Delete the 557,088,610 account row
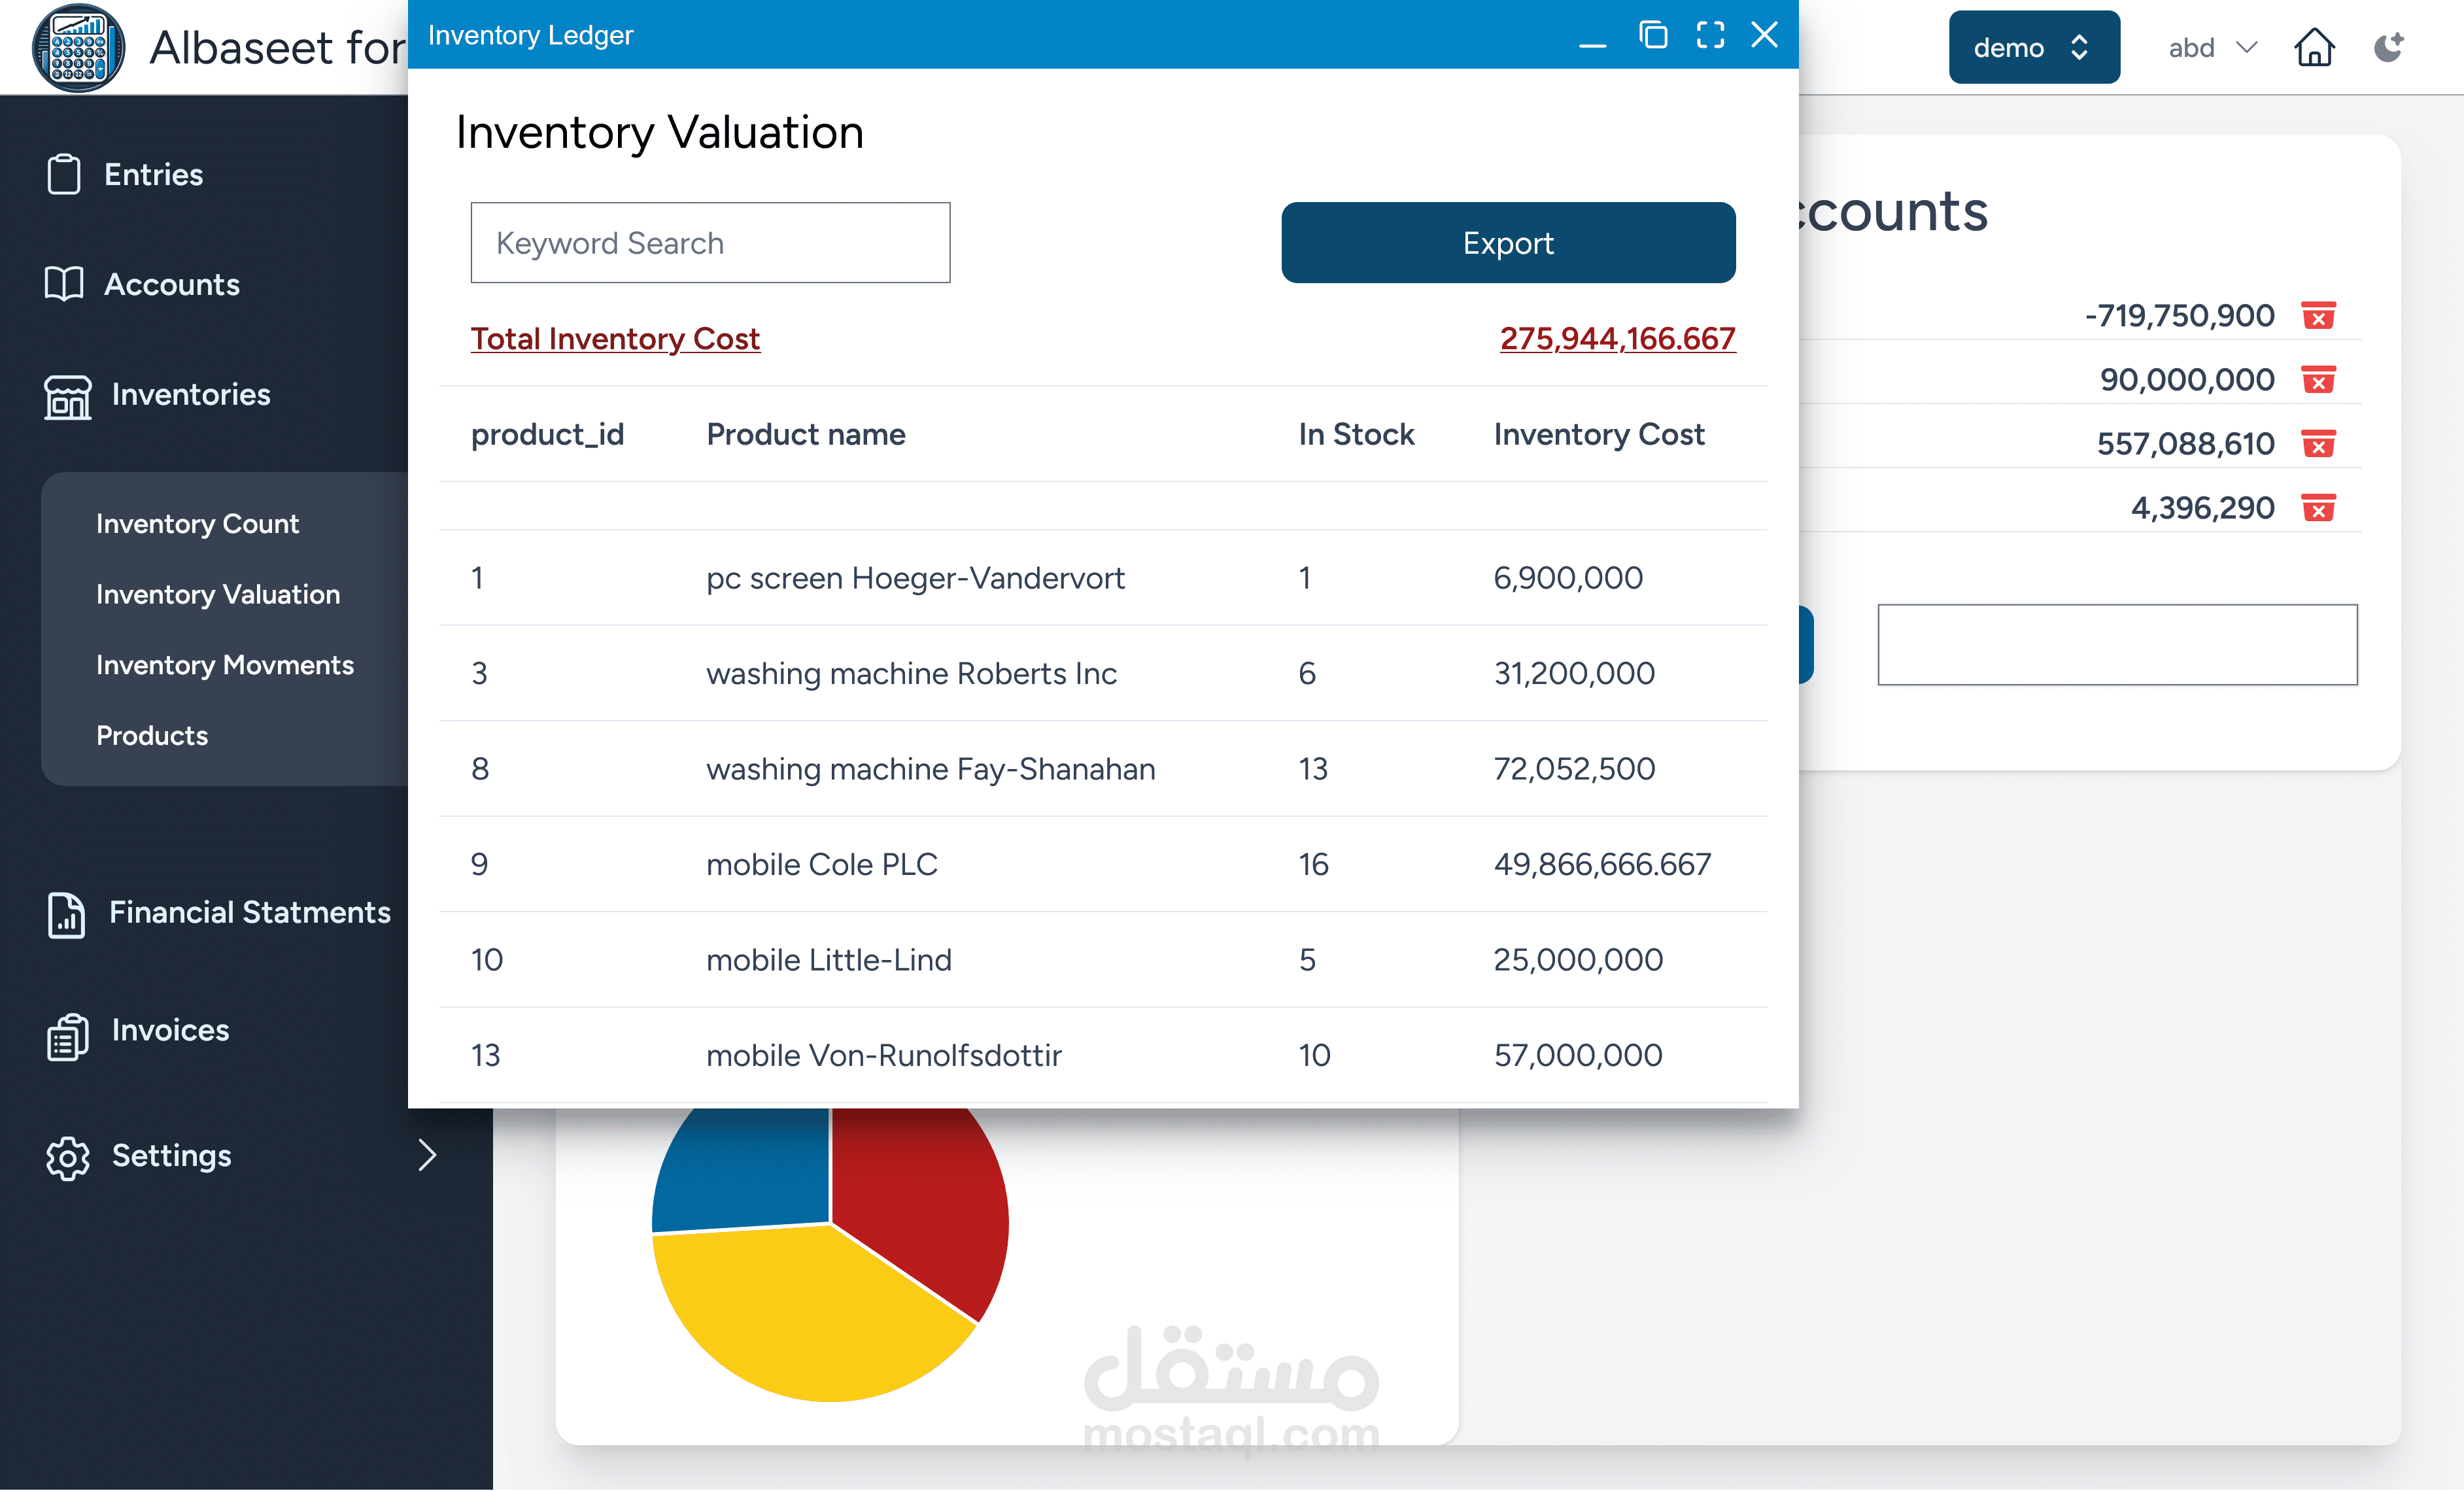 click(2318, 444)
